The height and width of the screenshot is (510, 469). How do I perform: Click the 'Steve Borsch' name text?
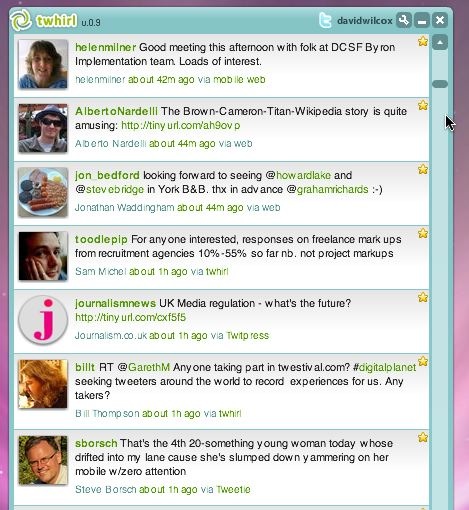pos(106,489)
